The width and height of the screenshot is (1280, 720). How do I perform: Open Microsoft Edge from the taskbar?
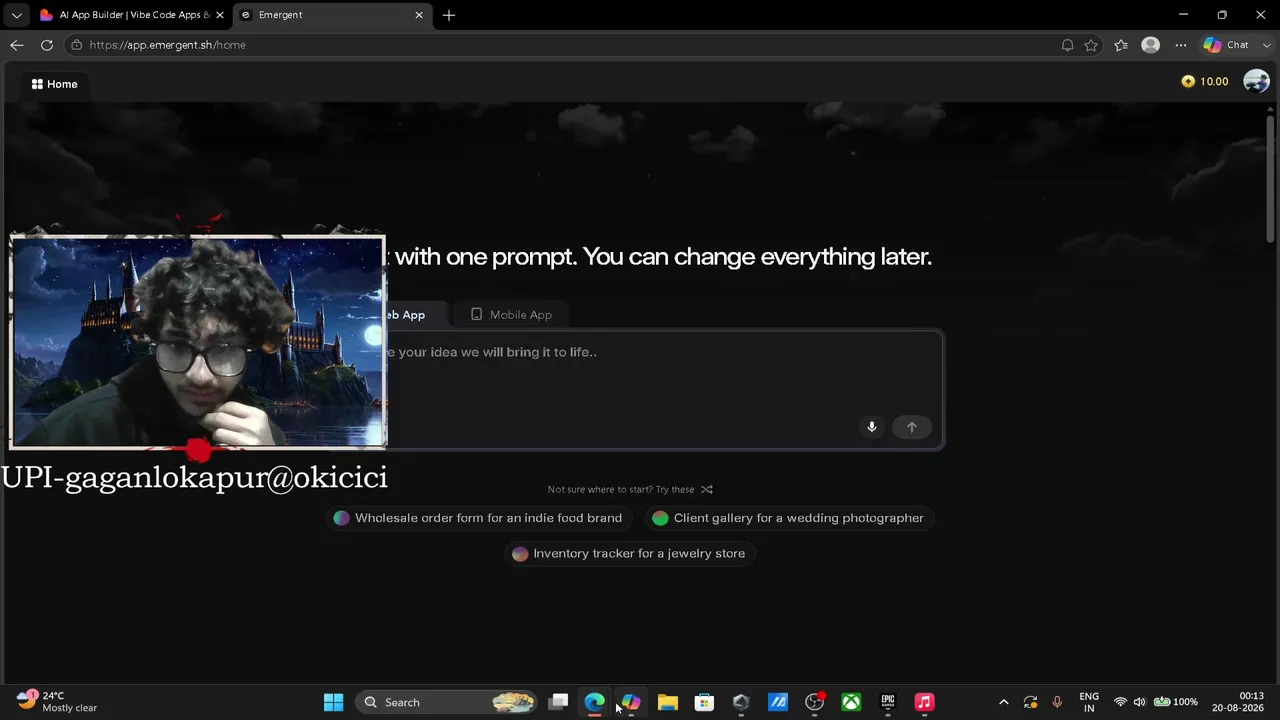pyautogui.click(x=595, y=702)
